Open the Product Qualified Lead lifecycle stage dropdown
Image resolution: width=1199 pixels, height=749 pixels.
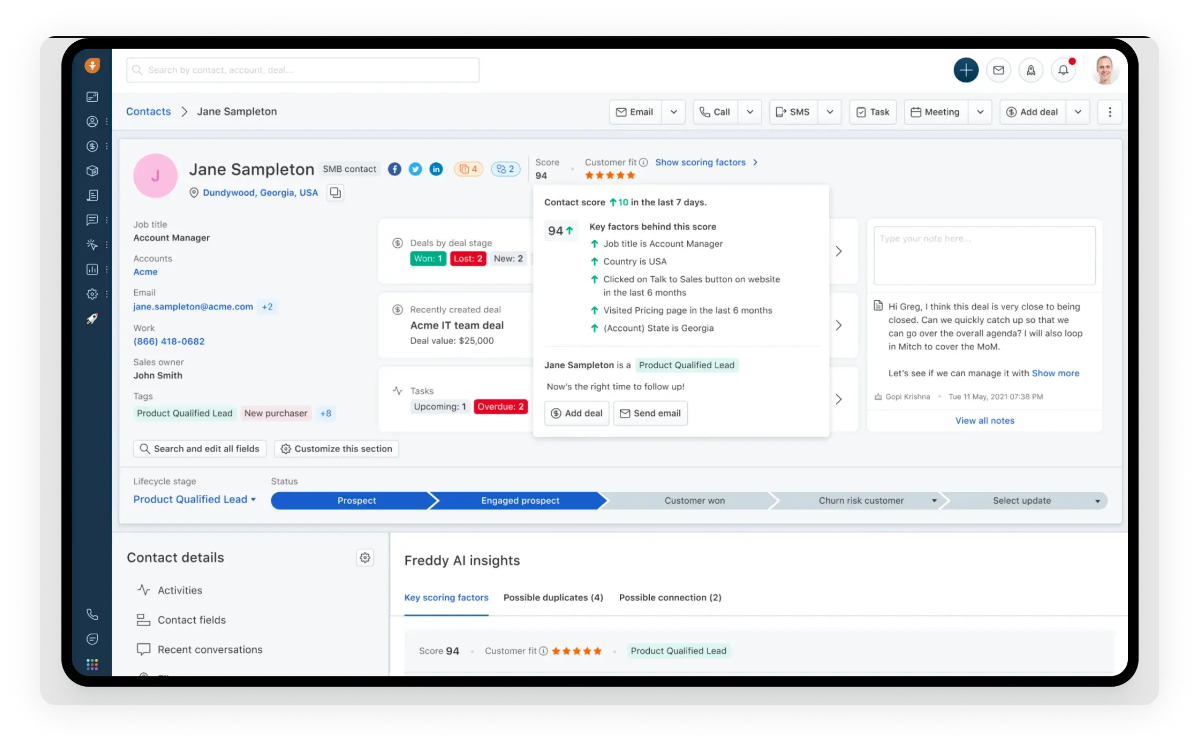(194, 500)
